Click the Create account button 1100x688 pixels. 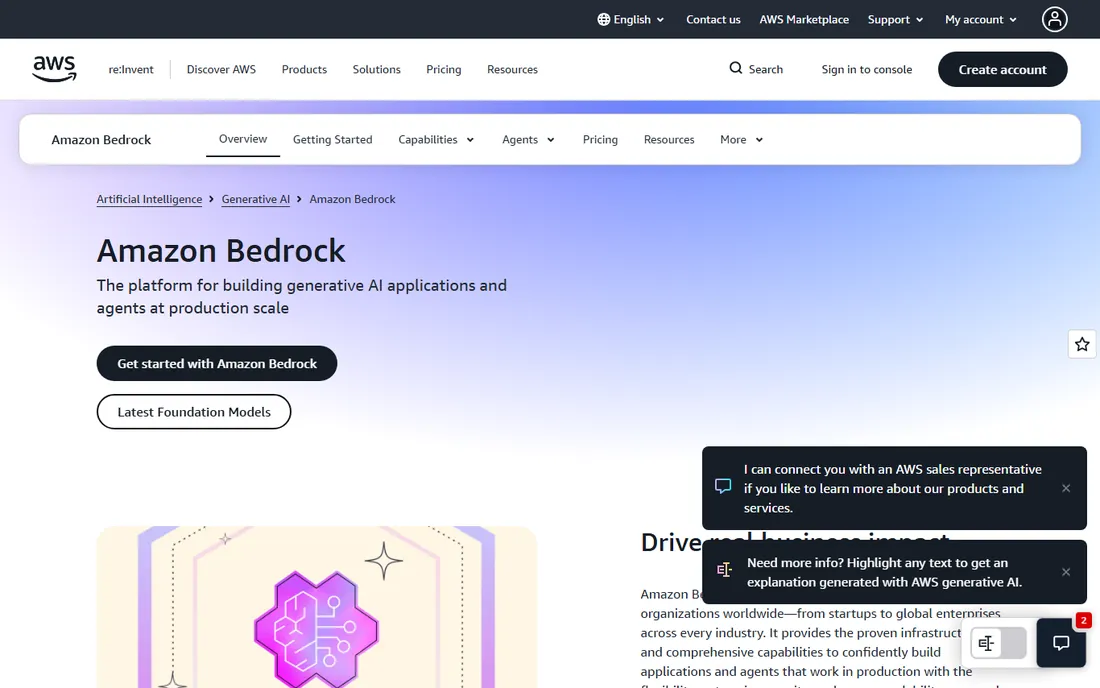1002,69
